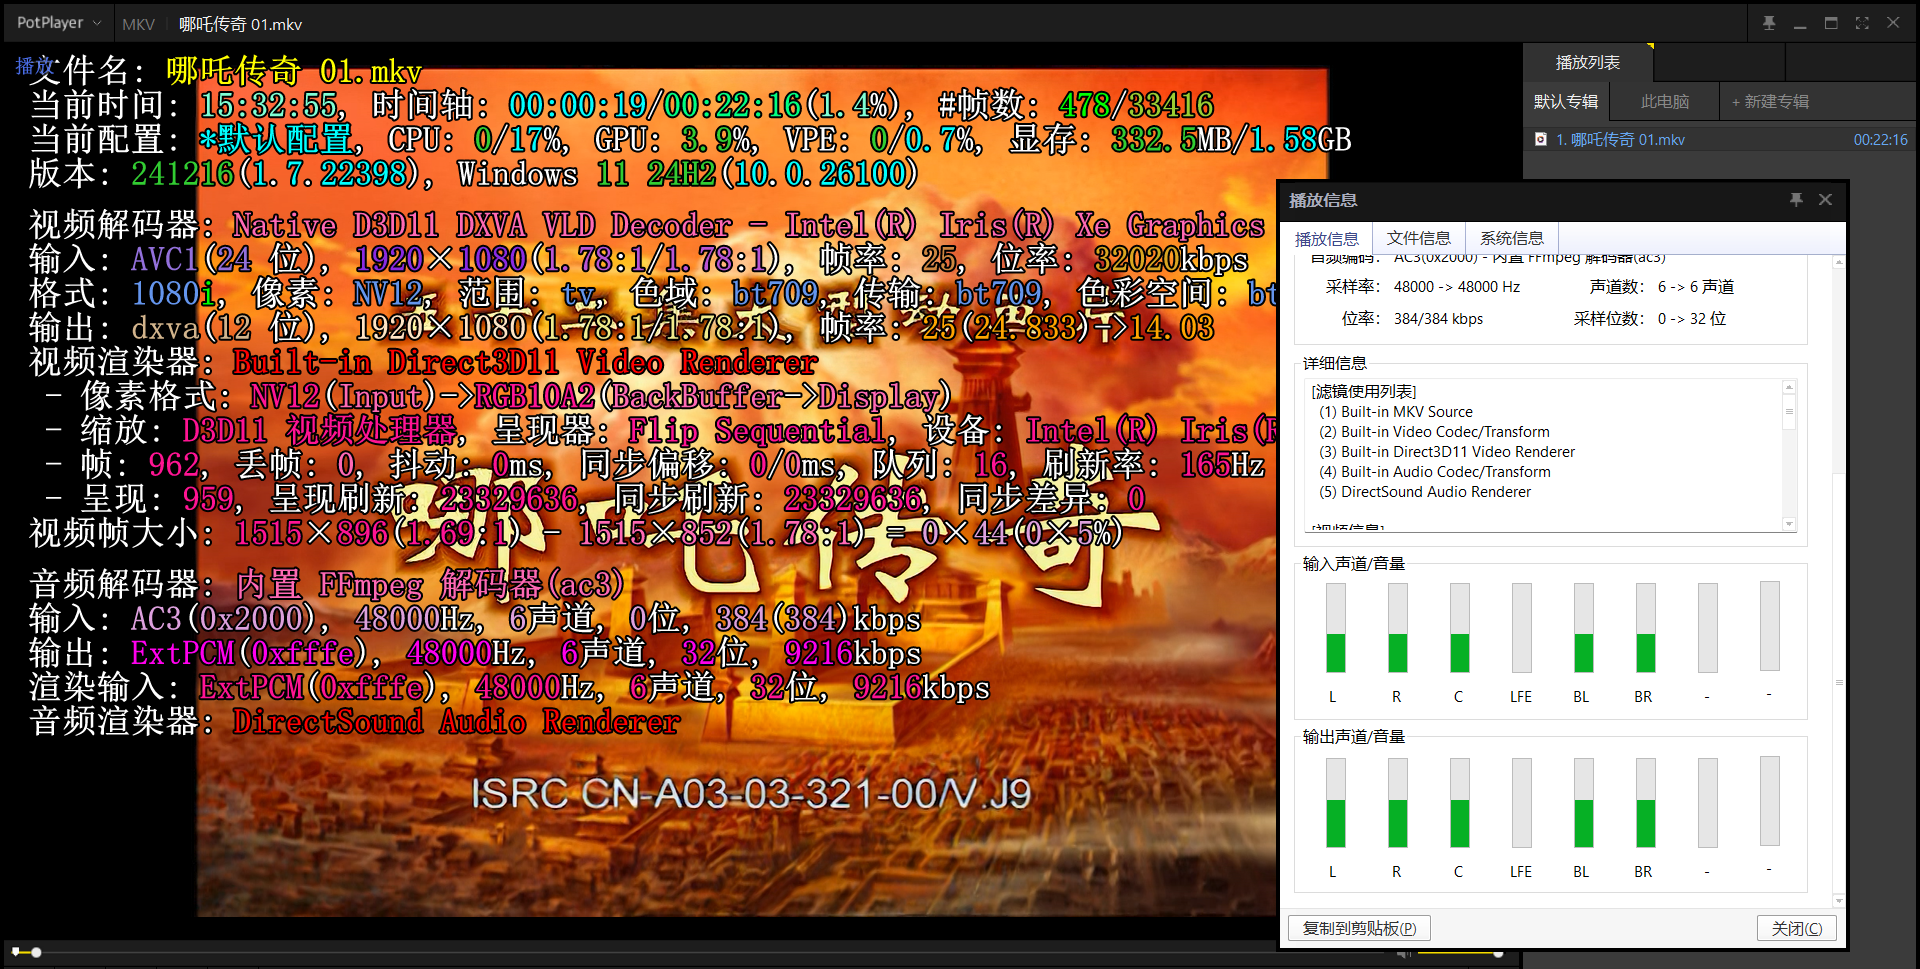Open the 播放信息 tab in the dialog

click(1327, 239)
